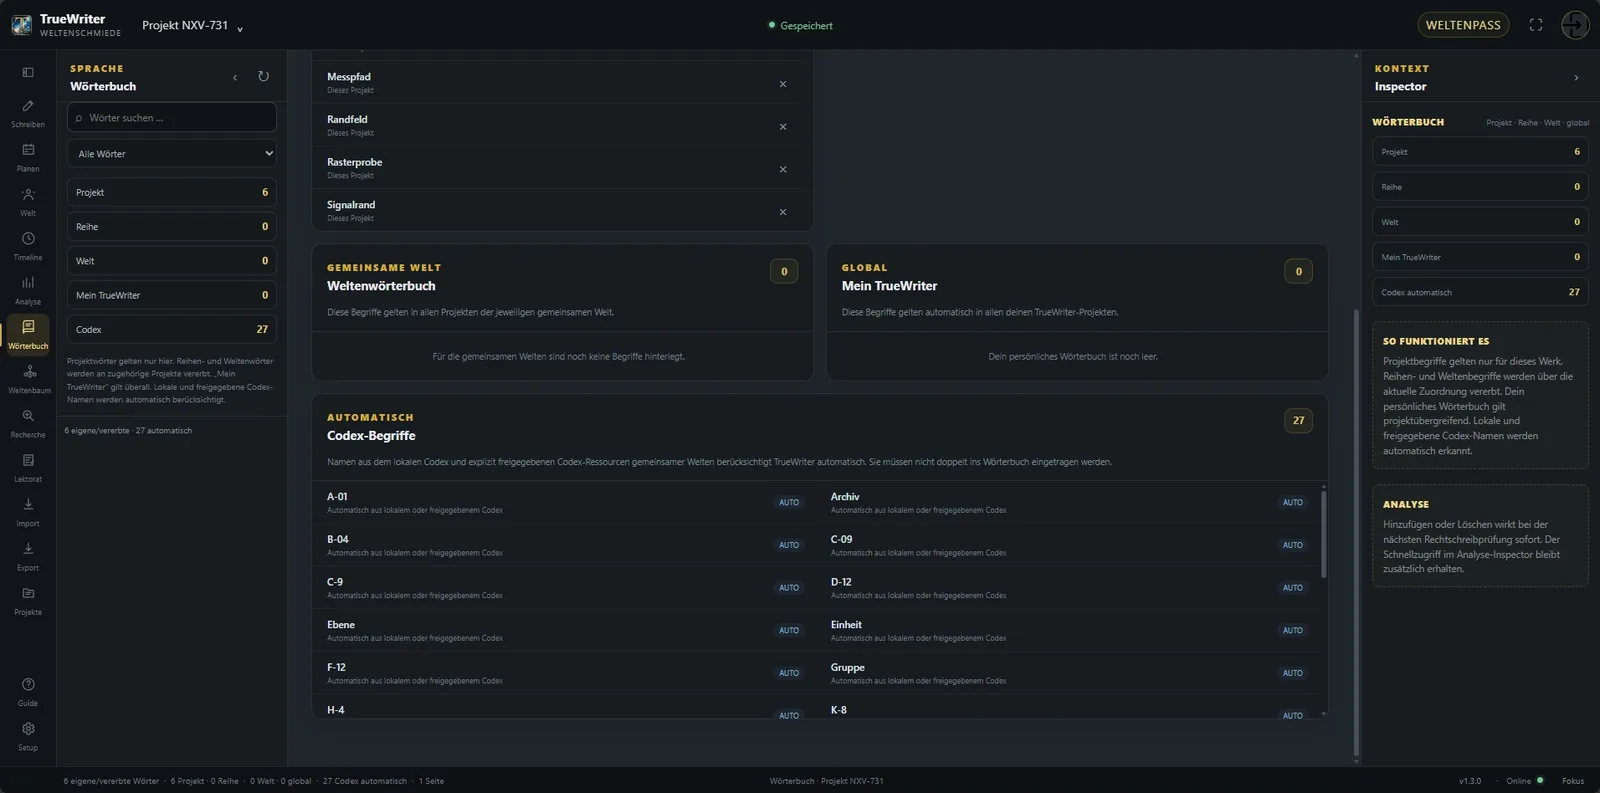Open the Export section
The width and height of the screenshot is (1600, 793).
[28, 556]
